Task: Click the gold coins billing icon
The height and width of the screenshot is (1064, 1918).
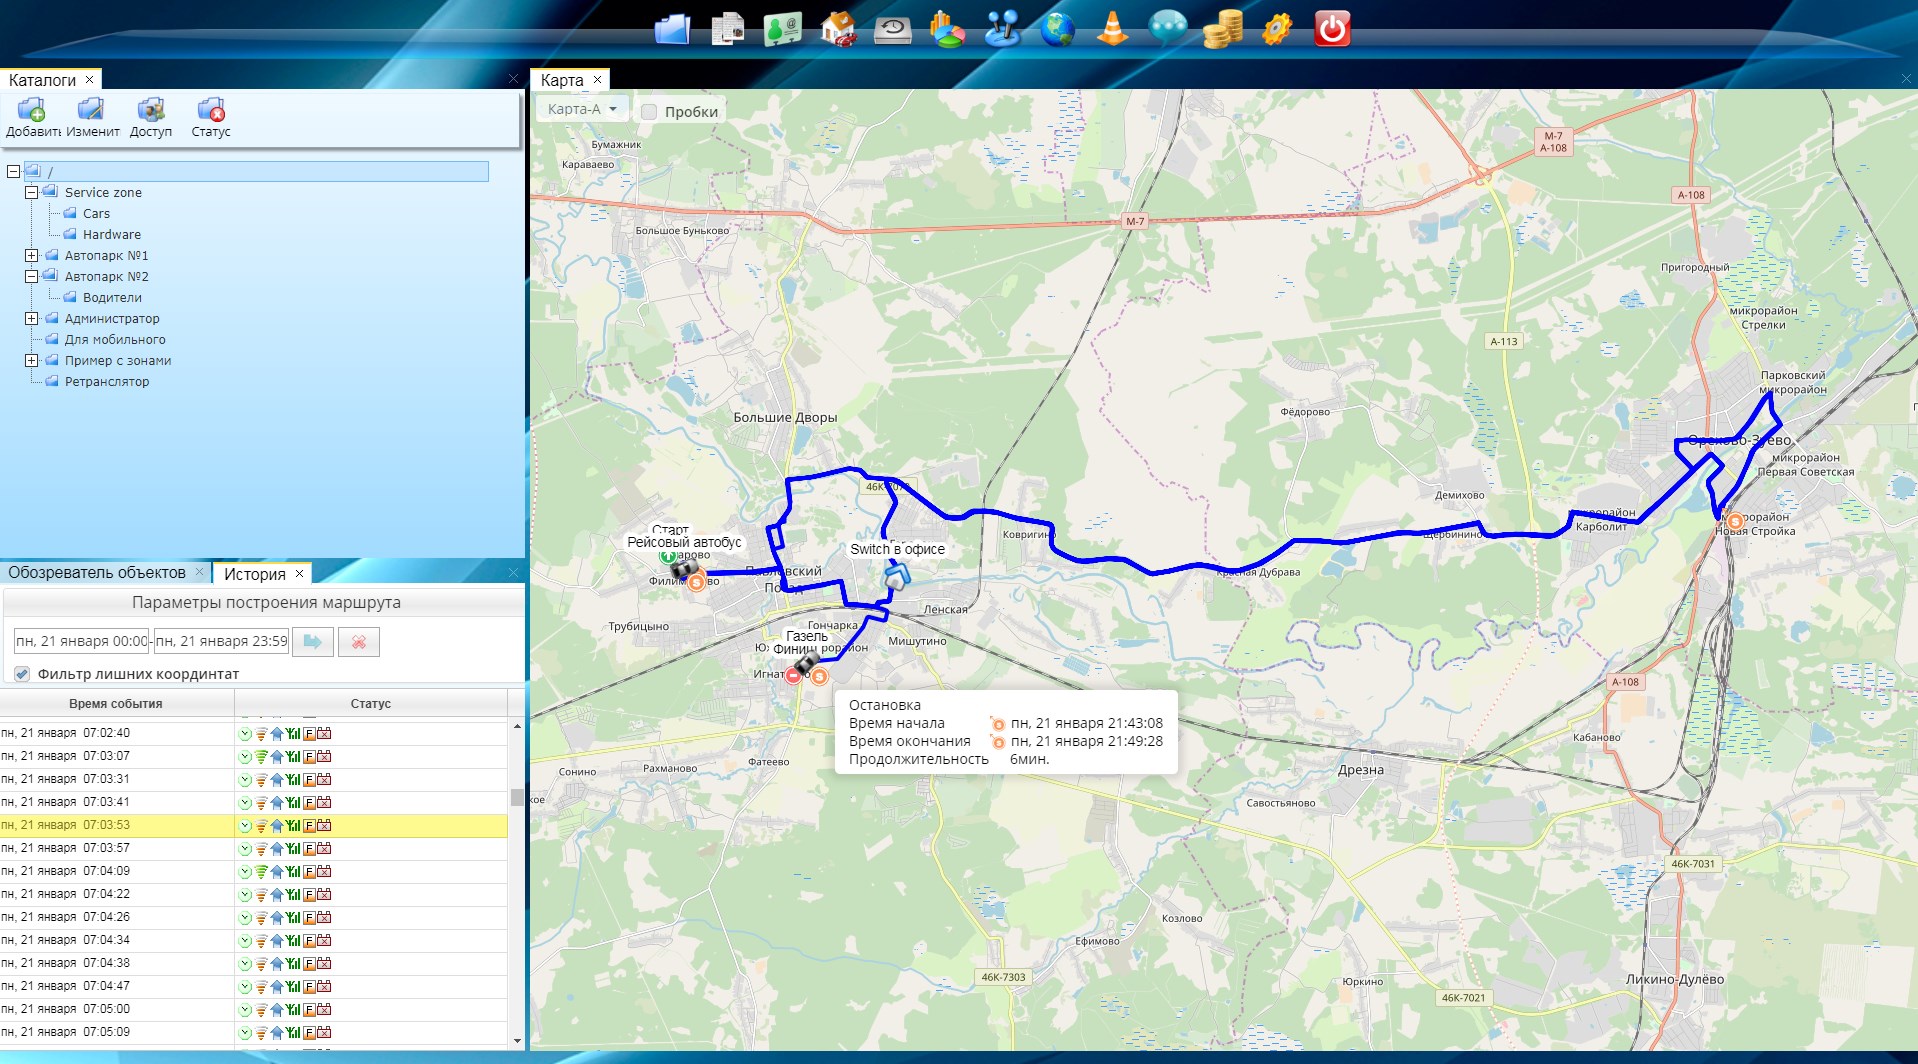Action: point(1222,29)
